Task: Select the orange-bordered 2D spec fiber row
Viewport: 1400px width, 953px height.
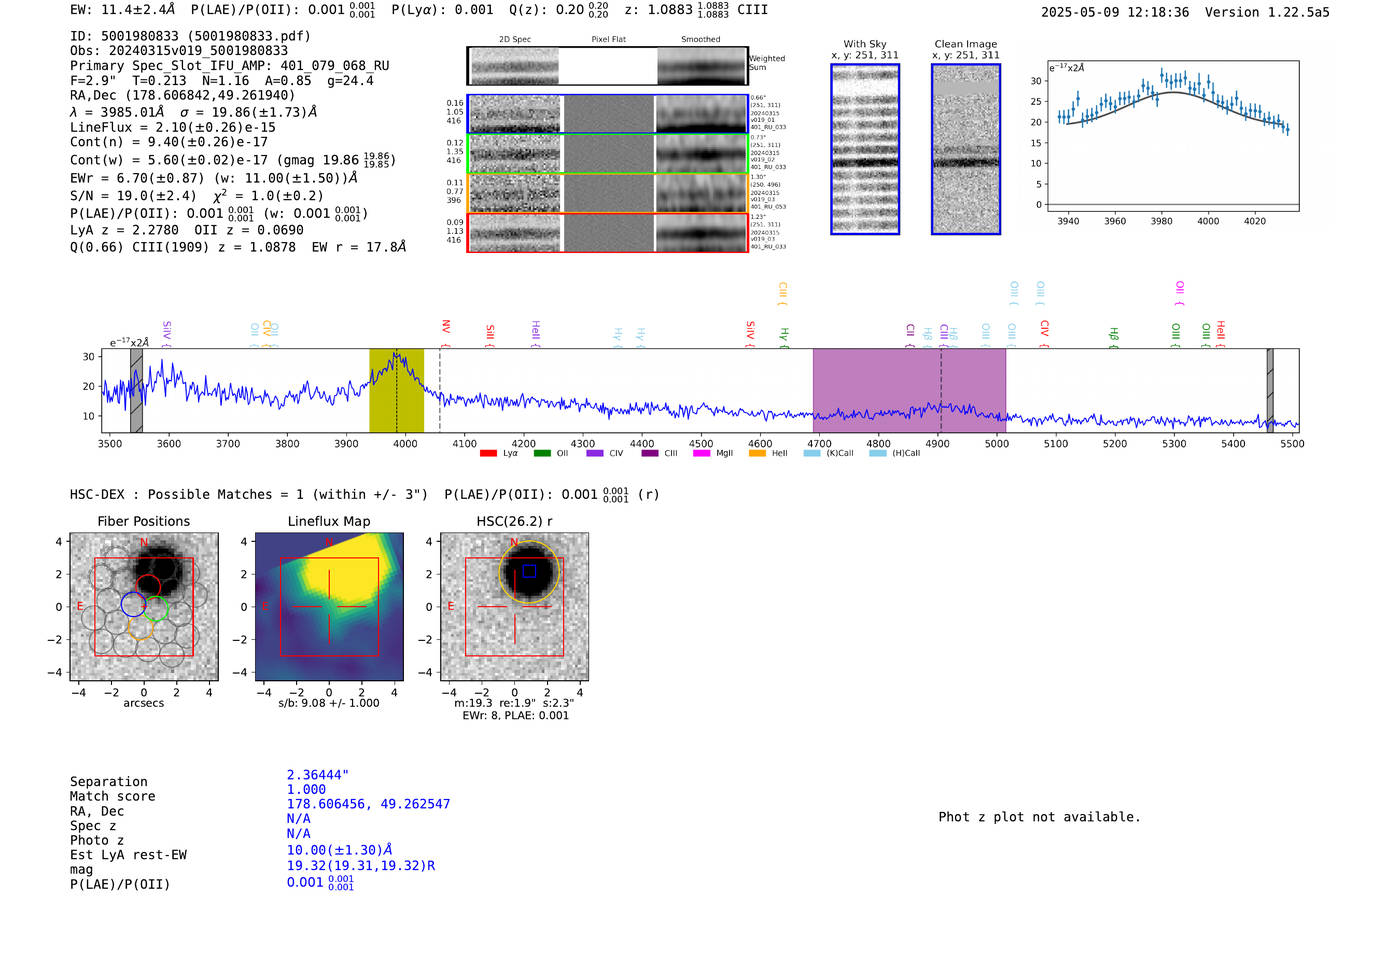Action: [608, 193]
